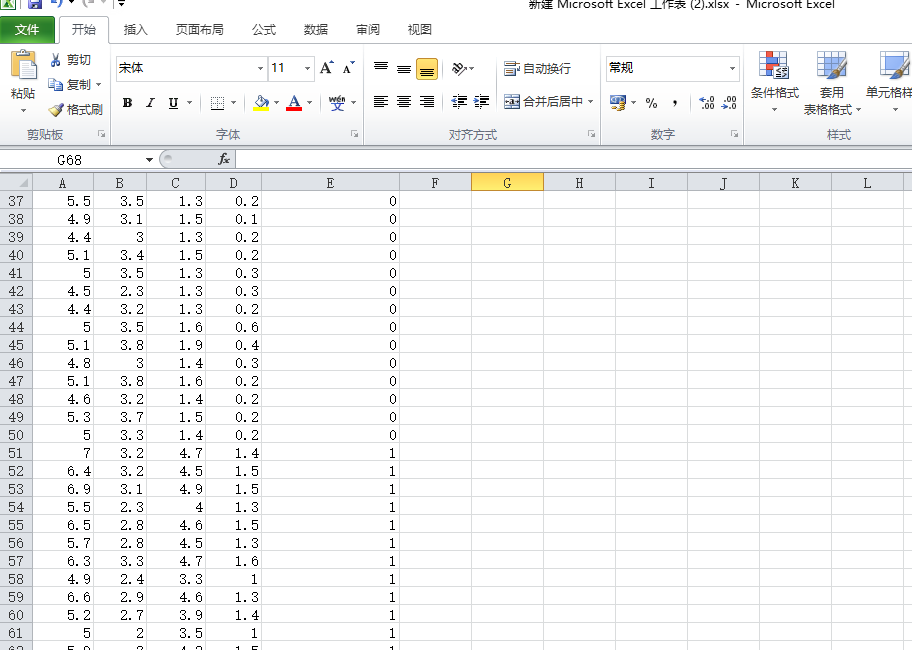Click Save icon in quick access toolbar
912x650 pixels.
click(x=35, y=3)
